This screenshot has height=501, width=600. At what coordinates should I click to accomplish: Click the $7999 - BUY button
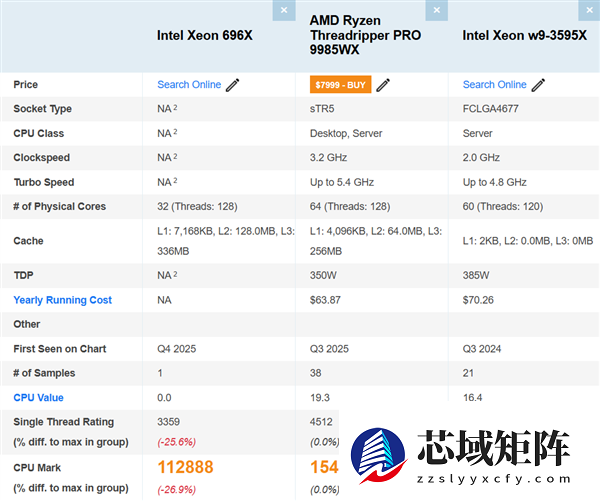[340, 85]
